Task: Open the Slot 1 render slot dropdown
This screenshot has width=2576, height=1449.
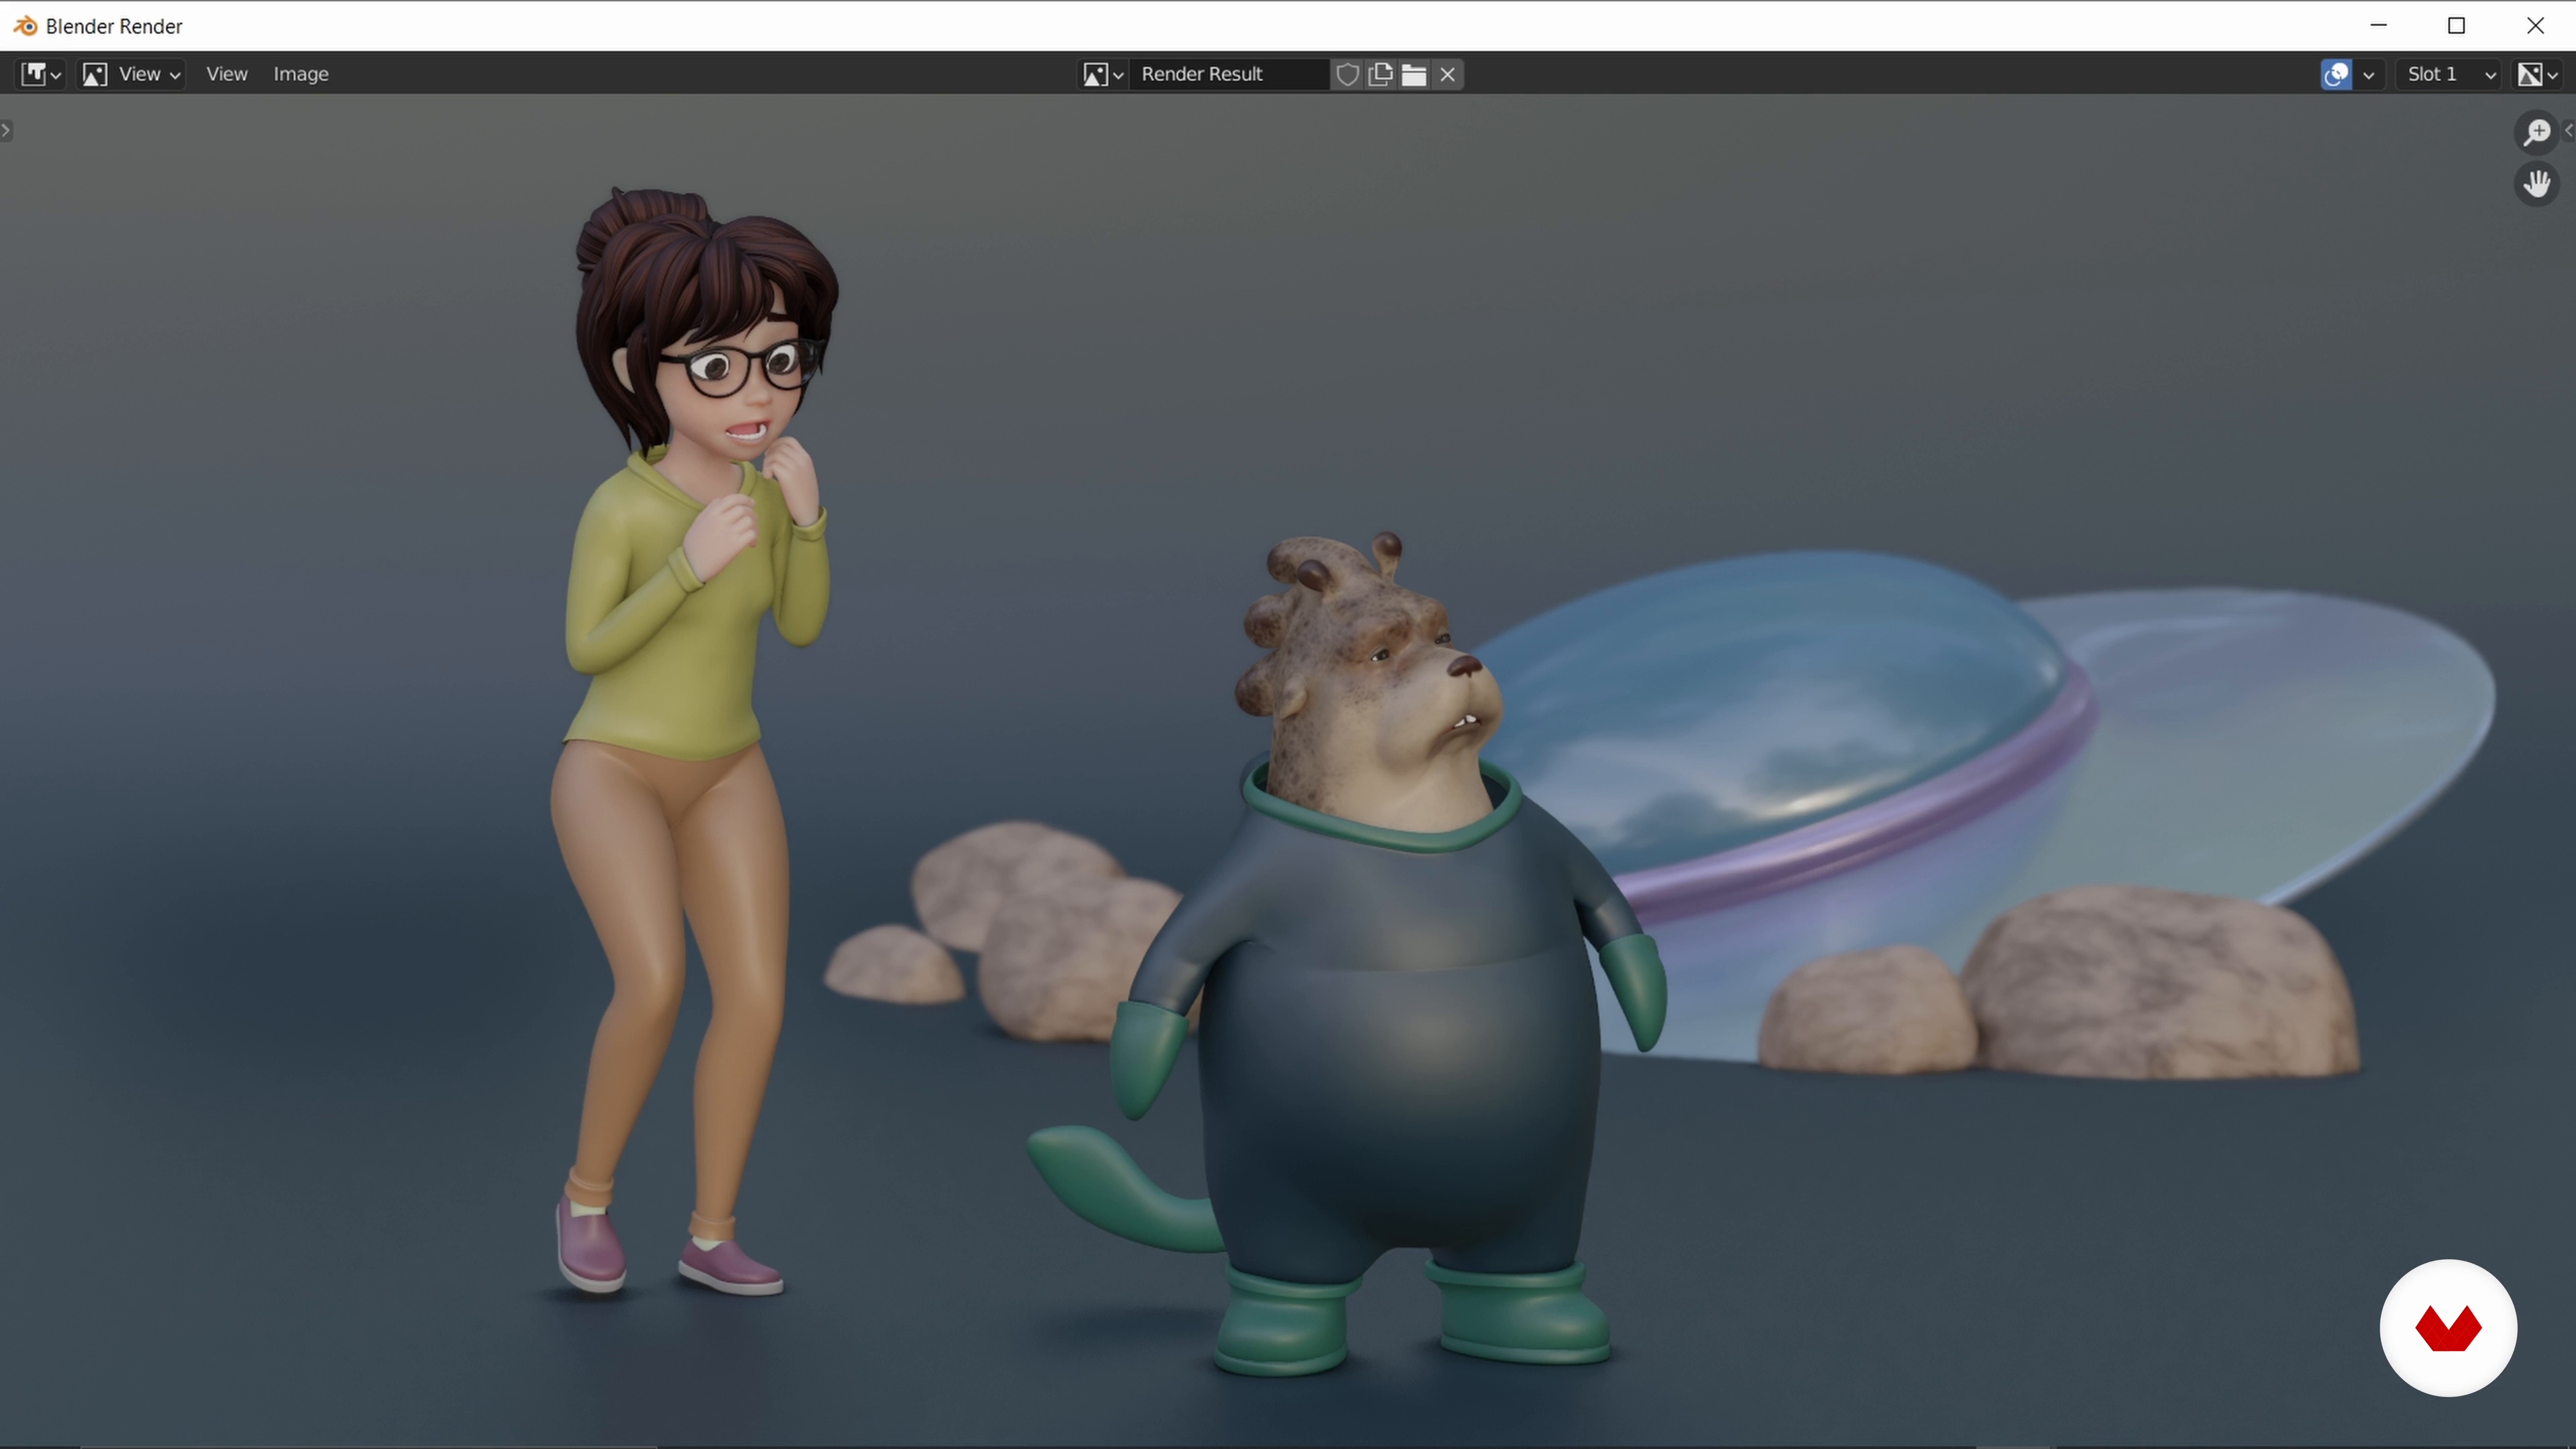Action: (2448, 74)
